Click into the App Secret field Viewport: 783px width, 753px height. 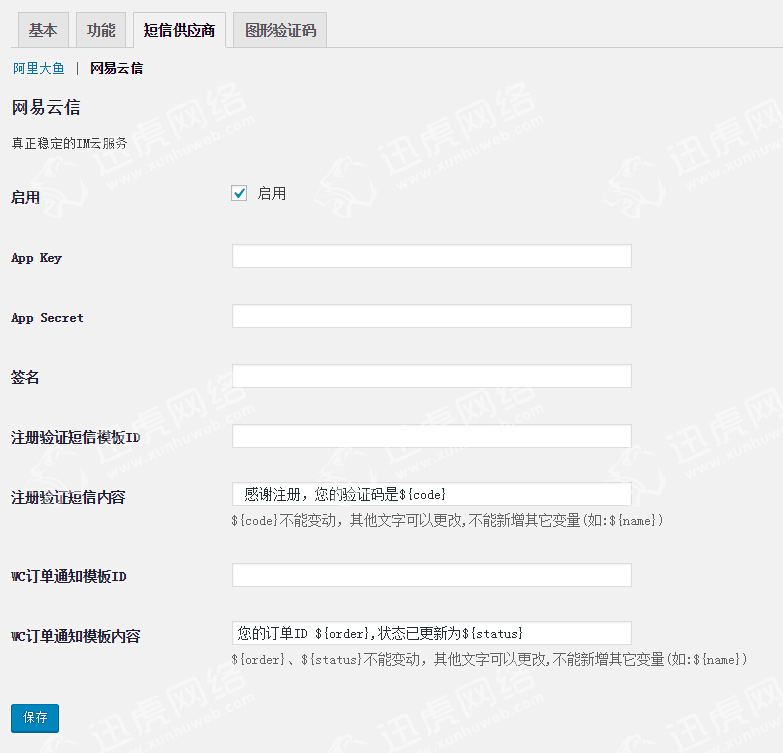coord(431,316)
